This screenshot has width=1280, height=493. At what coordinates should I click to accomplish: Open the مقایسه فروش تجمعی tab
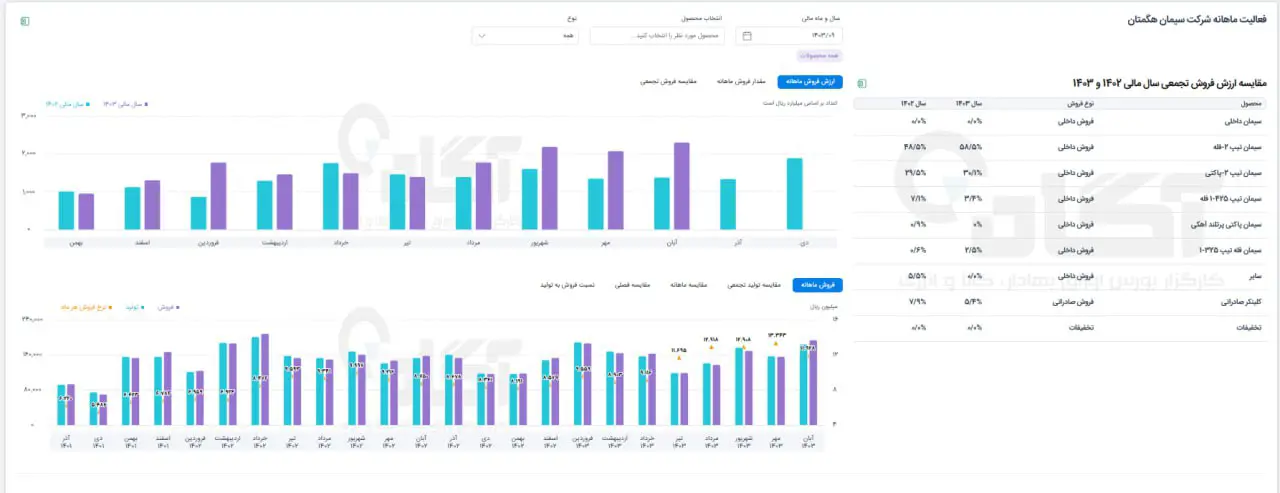pyautogui.click(x=670, y=81)
